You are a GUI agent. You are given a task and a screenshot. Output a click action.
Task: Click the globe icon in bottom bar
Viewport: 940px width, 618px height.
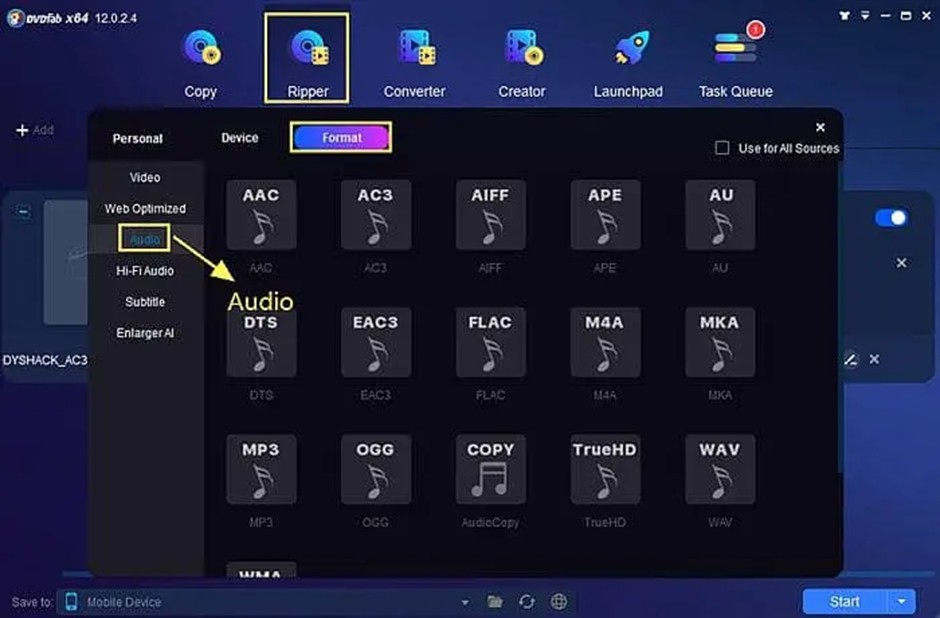pyautogui.click(x=559, y=601)
